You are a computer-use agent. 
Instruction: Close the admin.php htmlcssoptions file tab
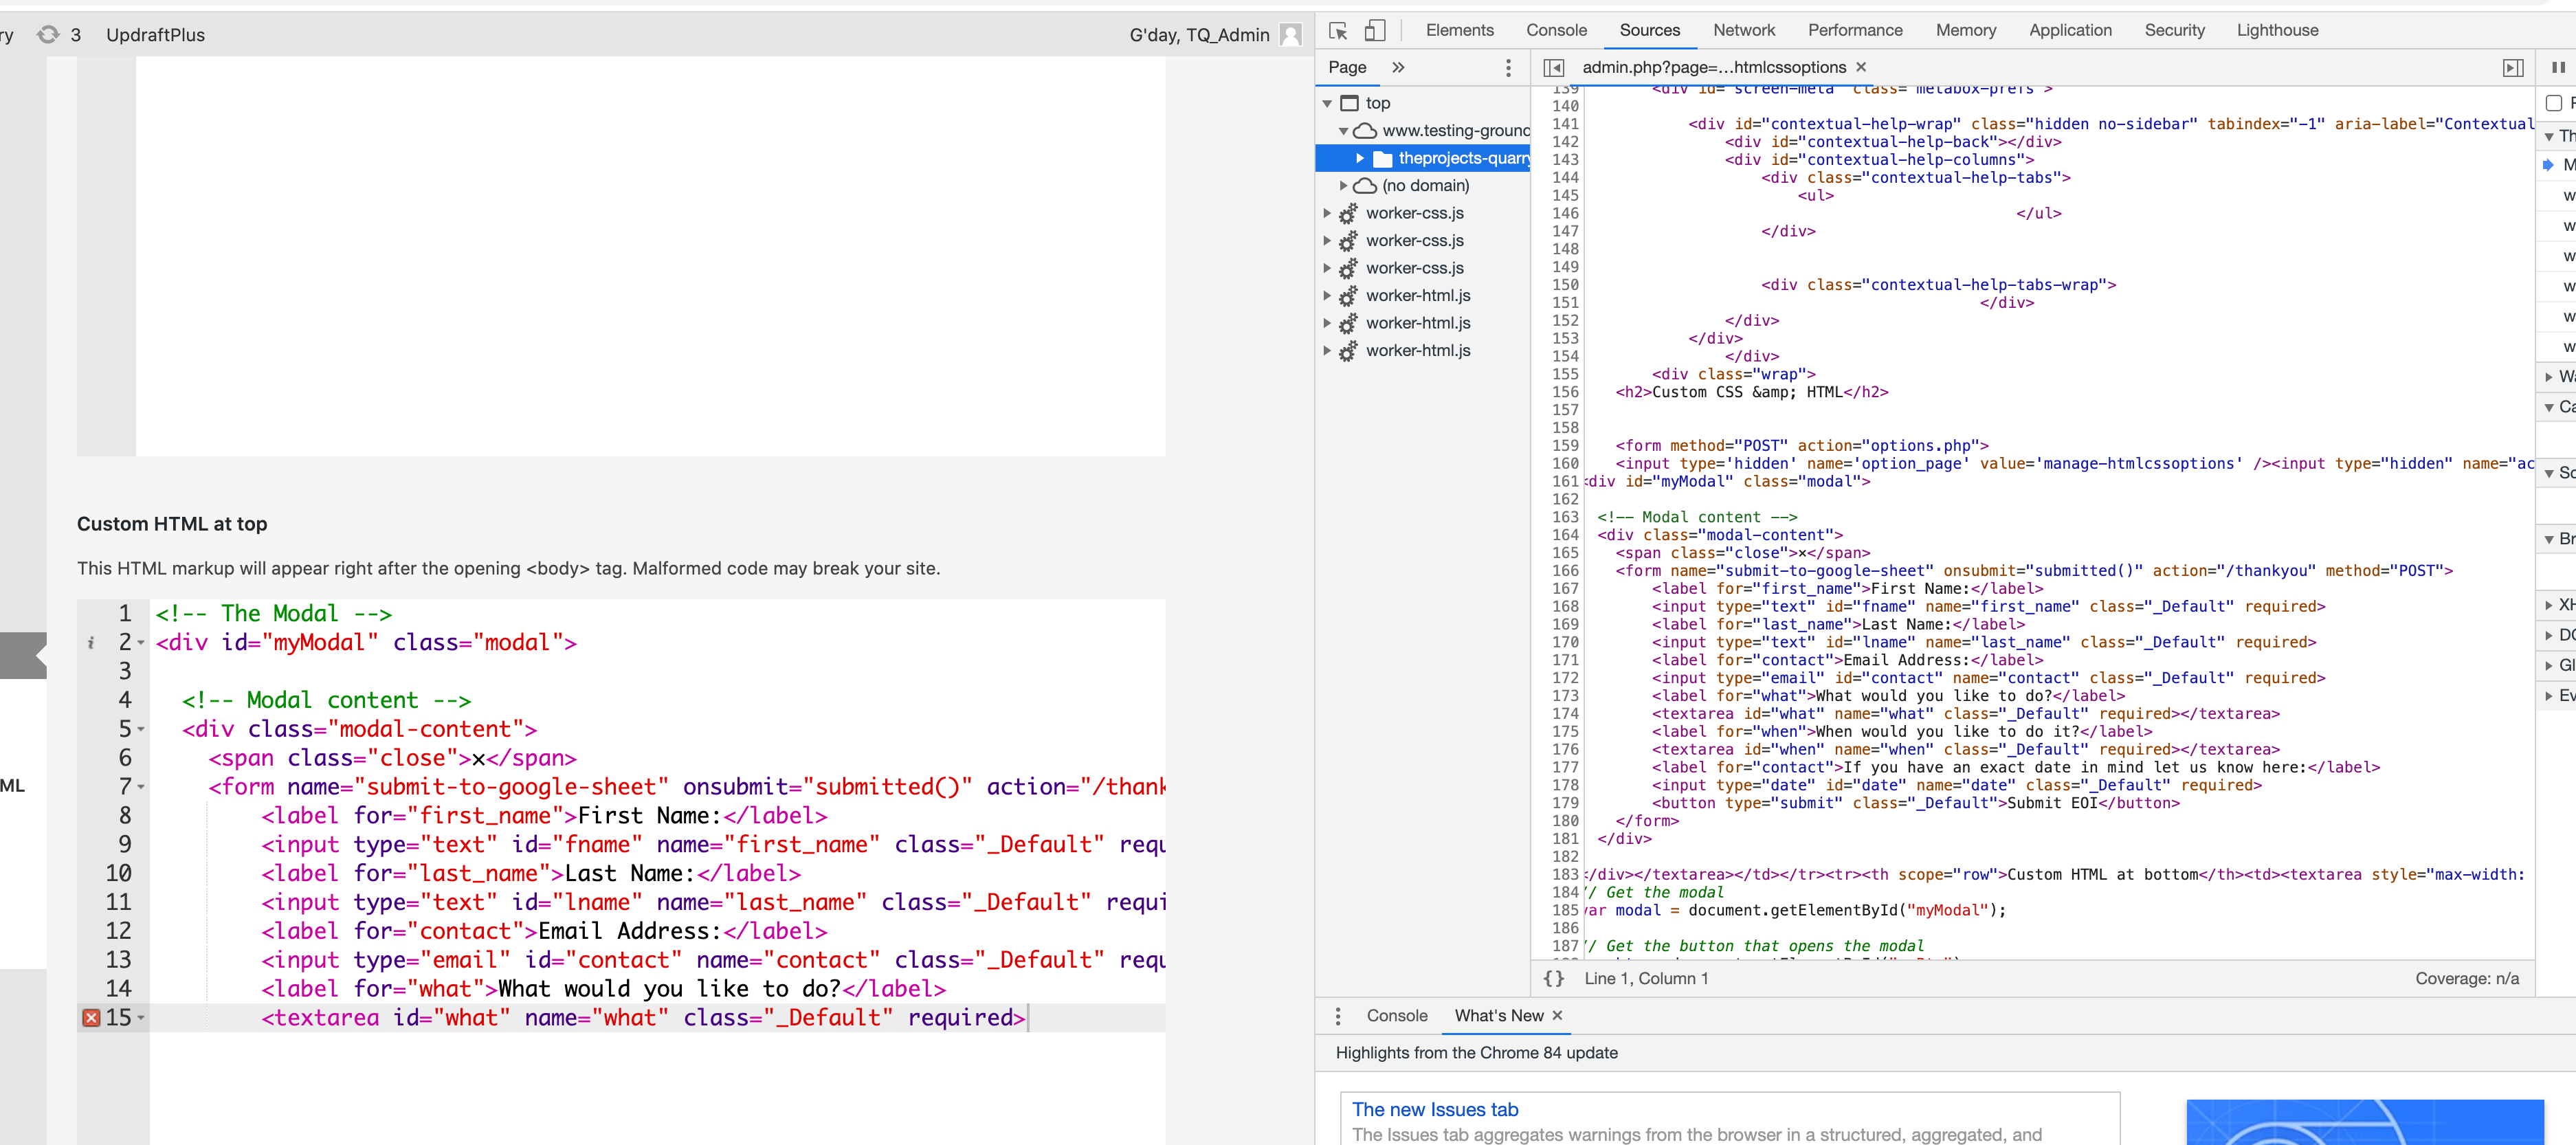pos(1861,67)
